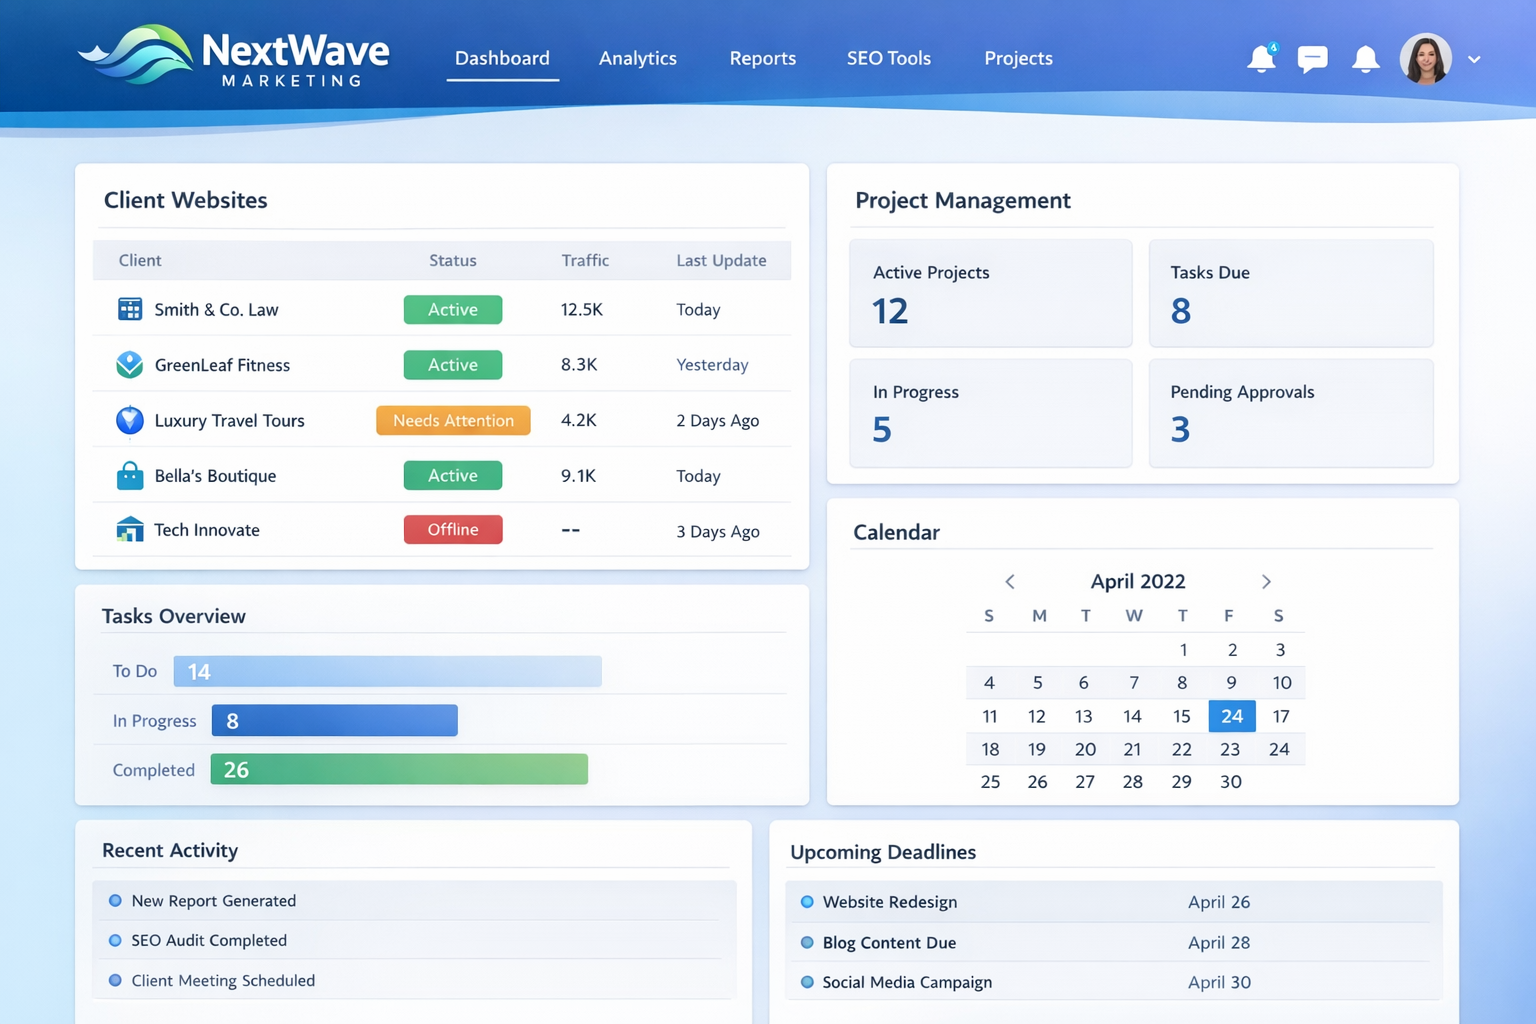This screenshot has width=1536, height=1024.
Task: Open the Active Projects card
Action: click(x=991, y=293)
